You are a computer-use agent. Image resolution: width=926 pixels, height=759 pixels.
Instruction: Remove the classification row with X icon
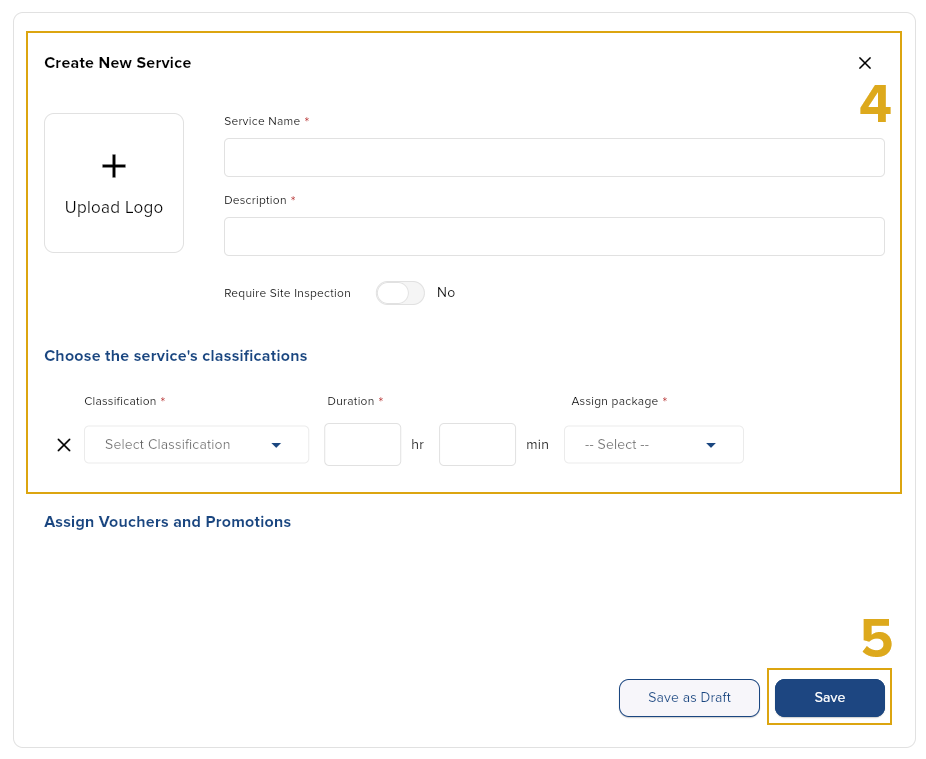(x=64, y=445)
